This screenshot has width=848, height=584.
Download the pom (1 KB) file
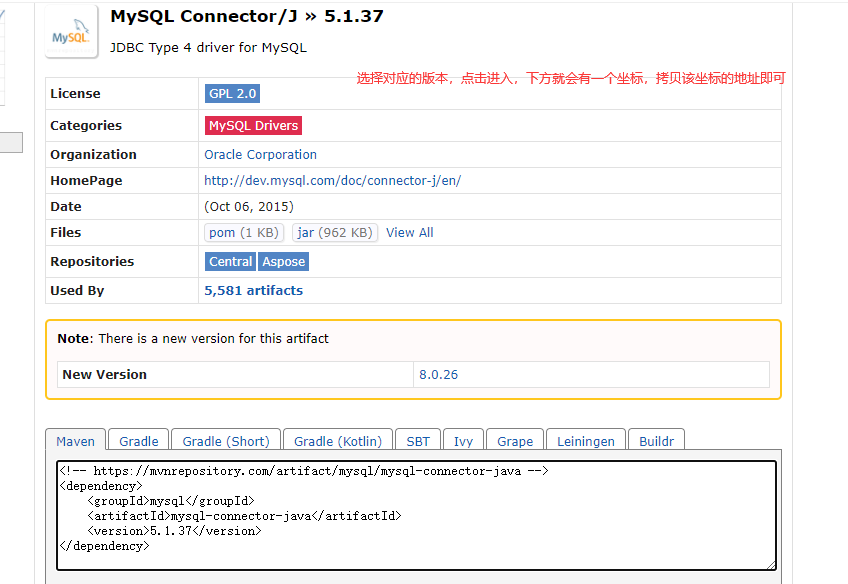point(244,233)
